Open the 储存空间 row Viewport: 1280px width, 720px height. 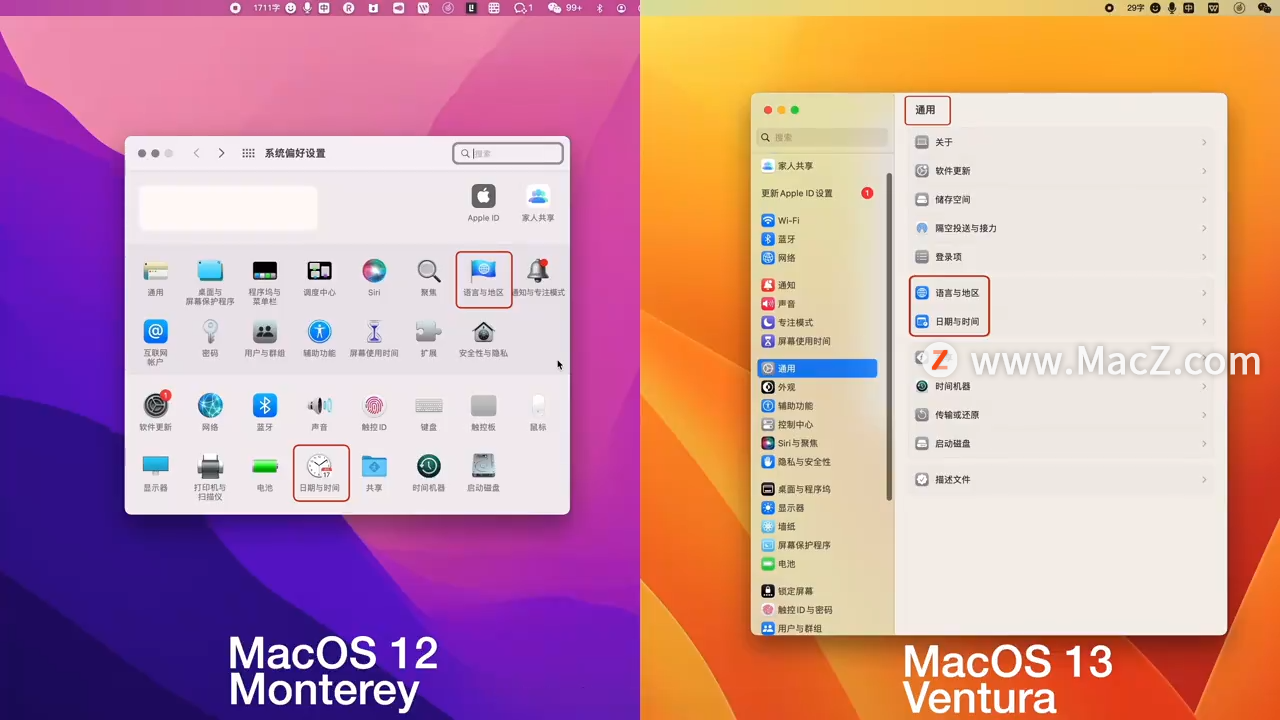(x=1061, y=199)
